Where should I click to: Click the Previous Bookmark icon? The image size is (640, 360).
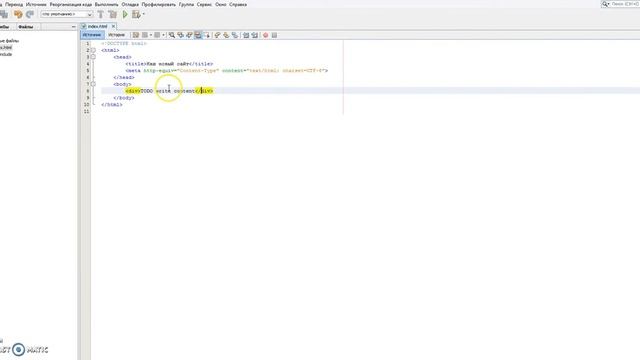[218, 35]
